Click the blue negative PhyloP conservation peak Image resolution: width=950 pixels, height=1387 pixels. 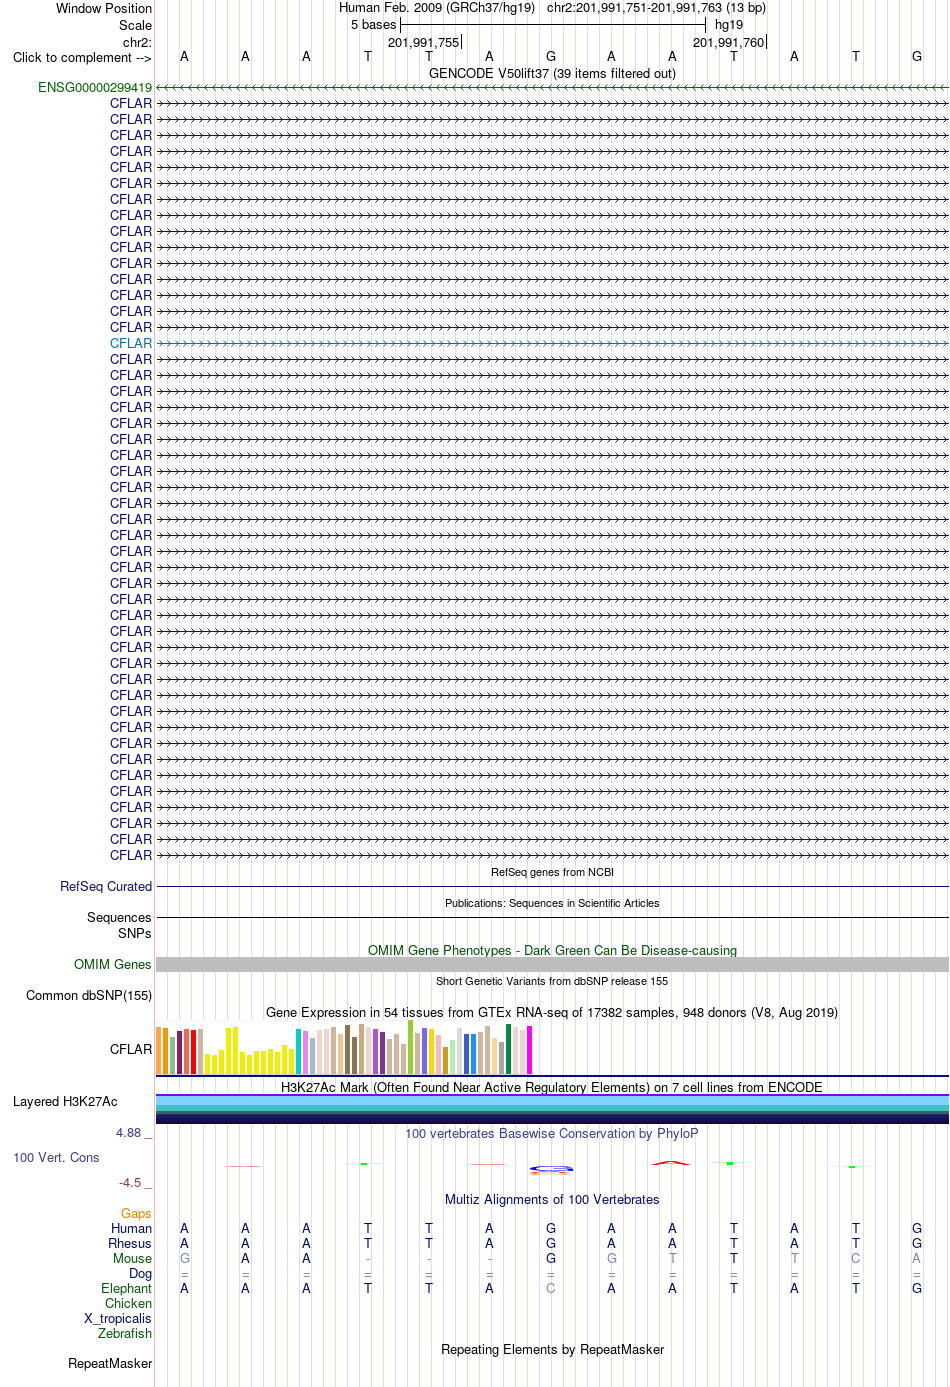[551, 1168]
